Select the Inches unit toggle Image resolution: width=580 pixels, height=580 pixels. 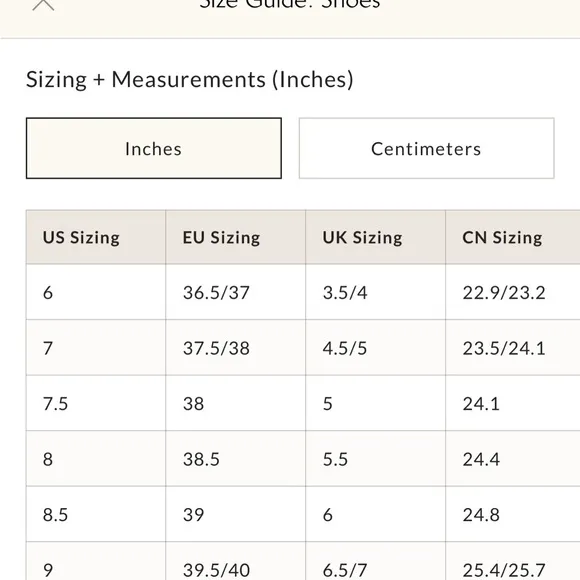[154, 148]
